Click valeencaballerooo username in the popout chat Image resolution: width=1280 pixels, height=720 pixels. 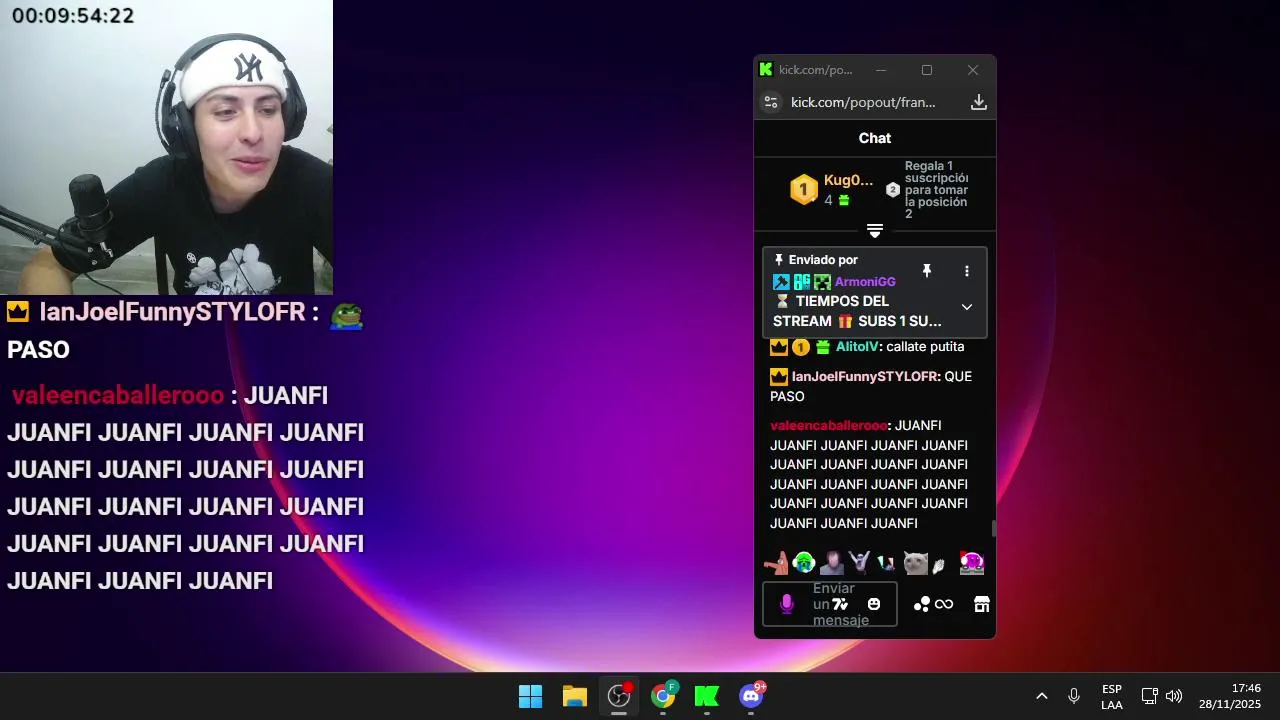828,426
